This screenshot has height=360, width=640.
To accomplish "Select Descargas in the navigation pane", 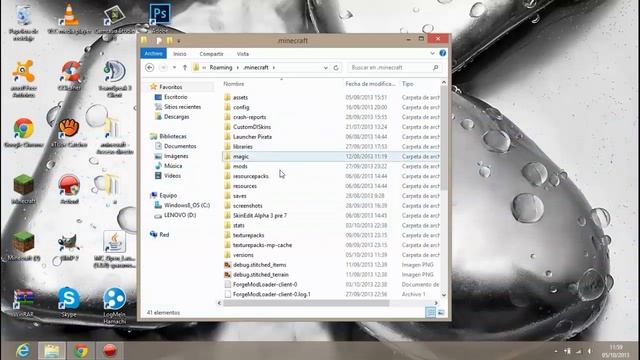I will (x=177, y=117).
